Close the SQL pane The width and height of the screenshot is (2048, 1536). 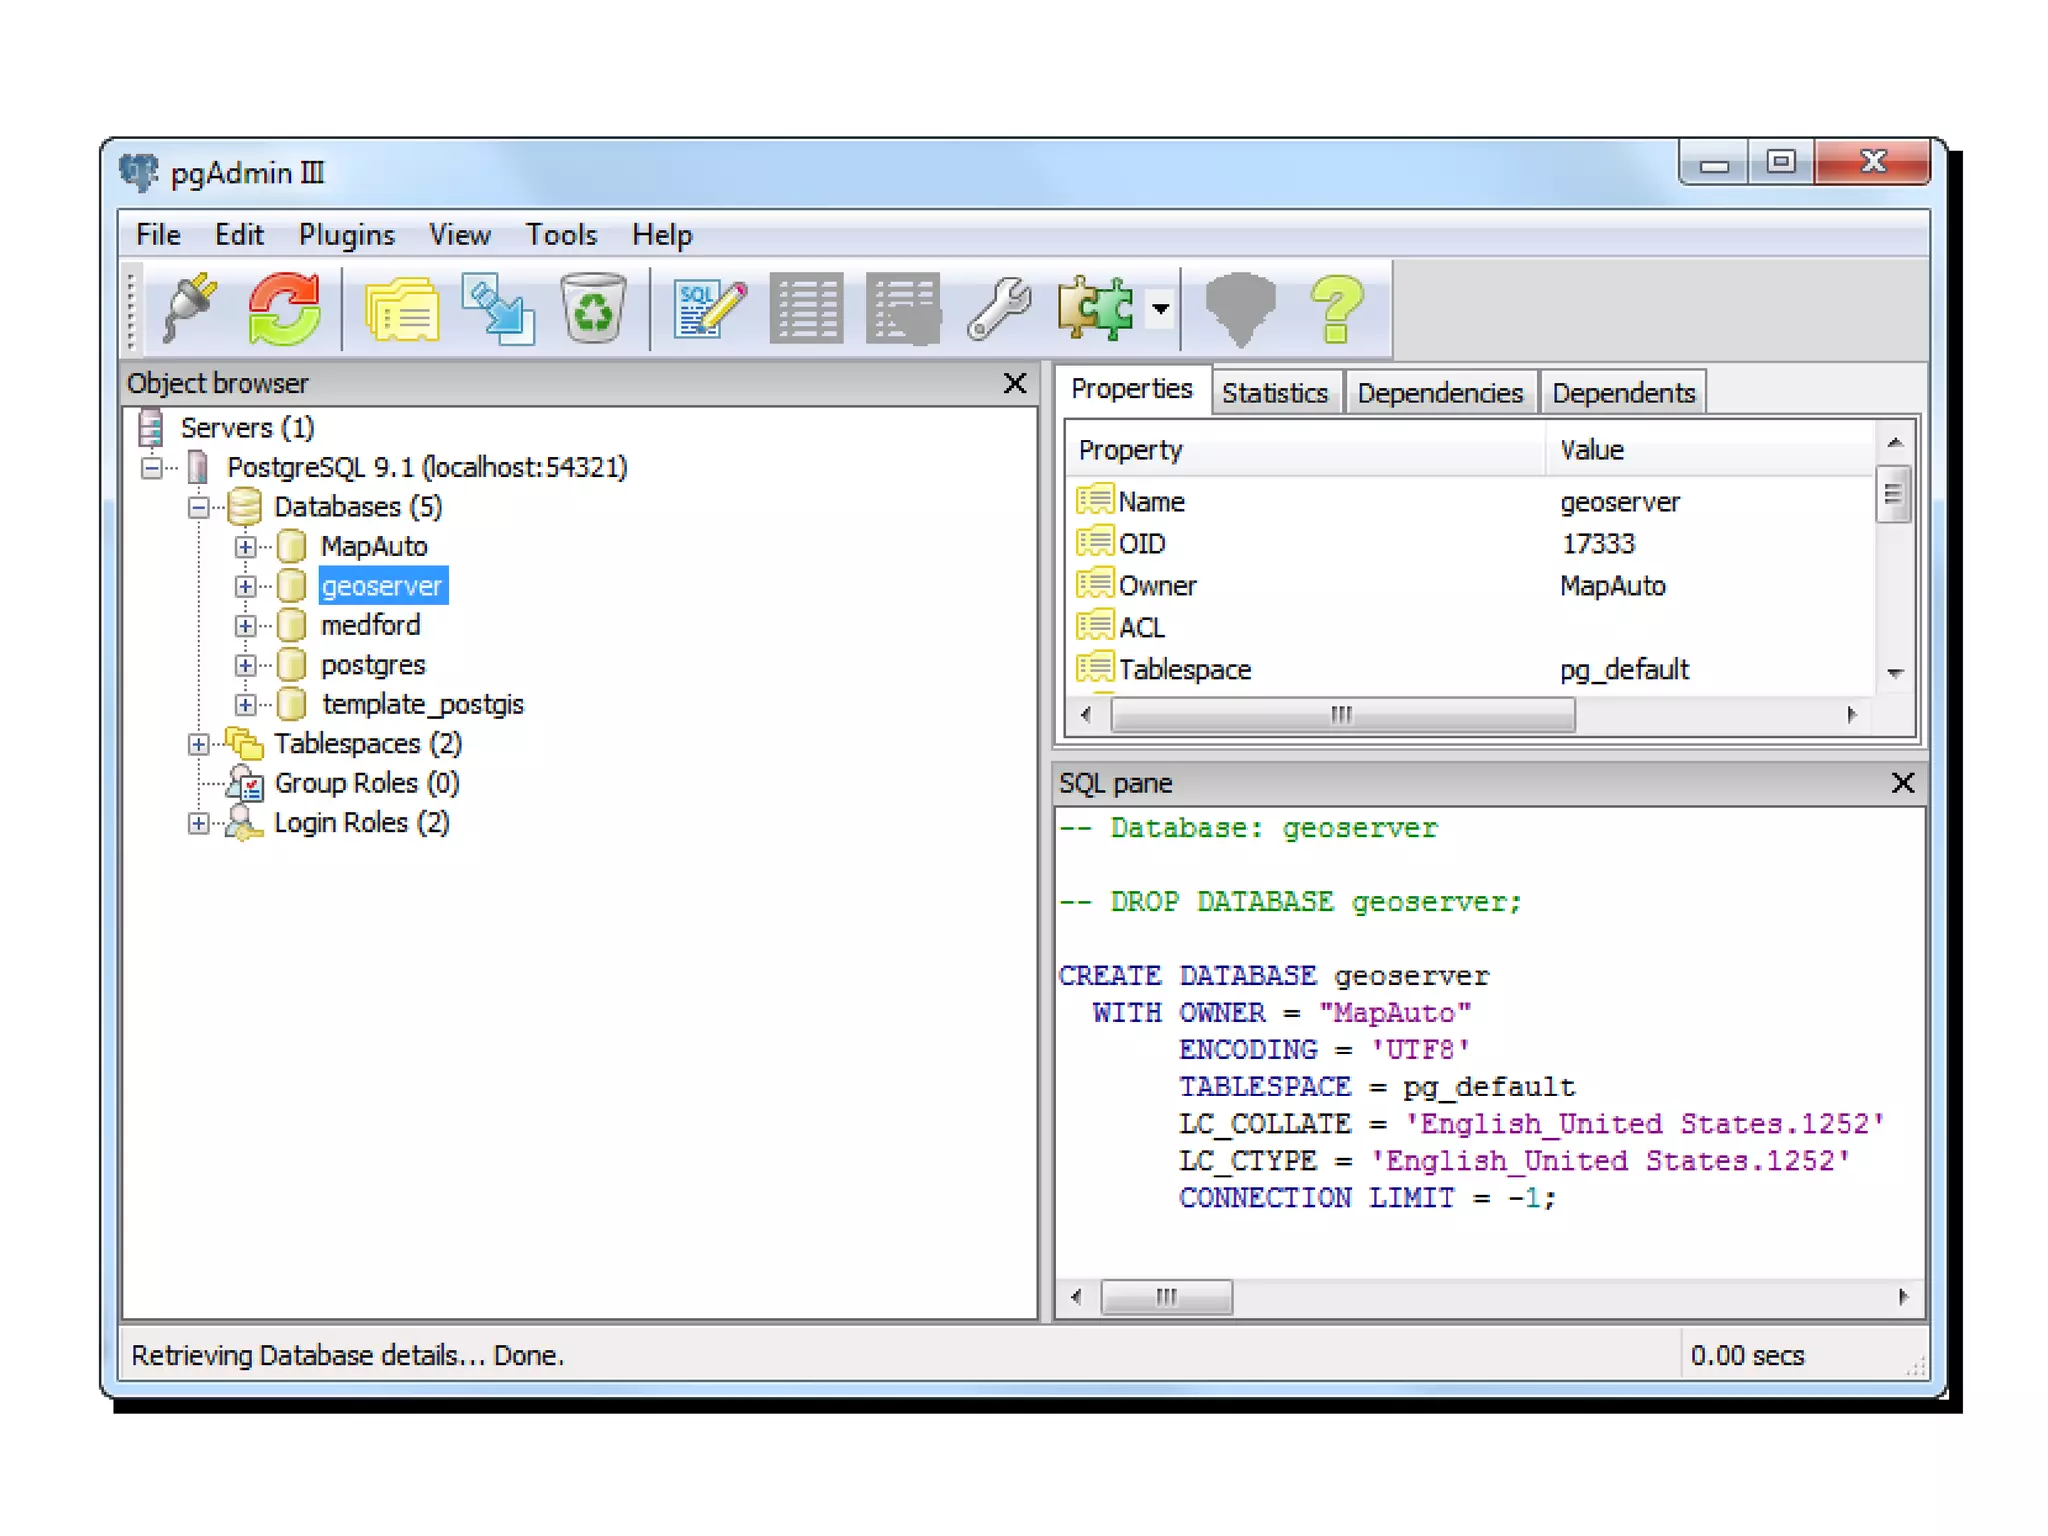tap(1902, 783)
